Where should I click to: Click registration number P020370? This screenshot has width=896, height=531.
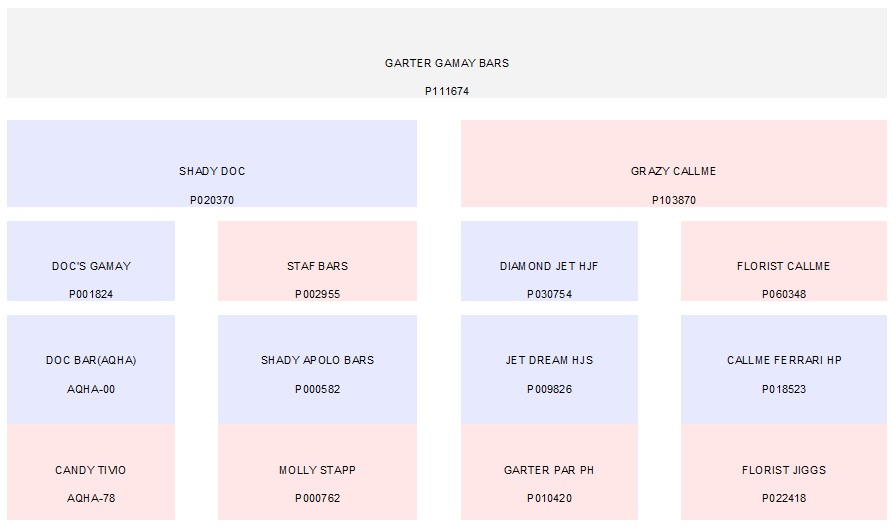click(x=212, y=201)
